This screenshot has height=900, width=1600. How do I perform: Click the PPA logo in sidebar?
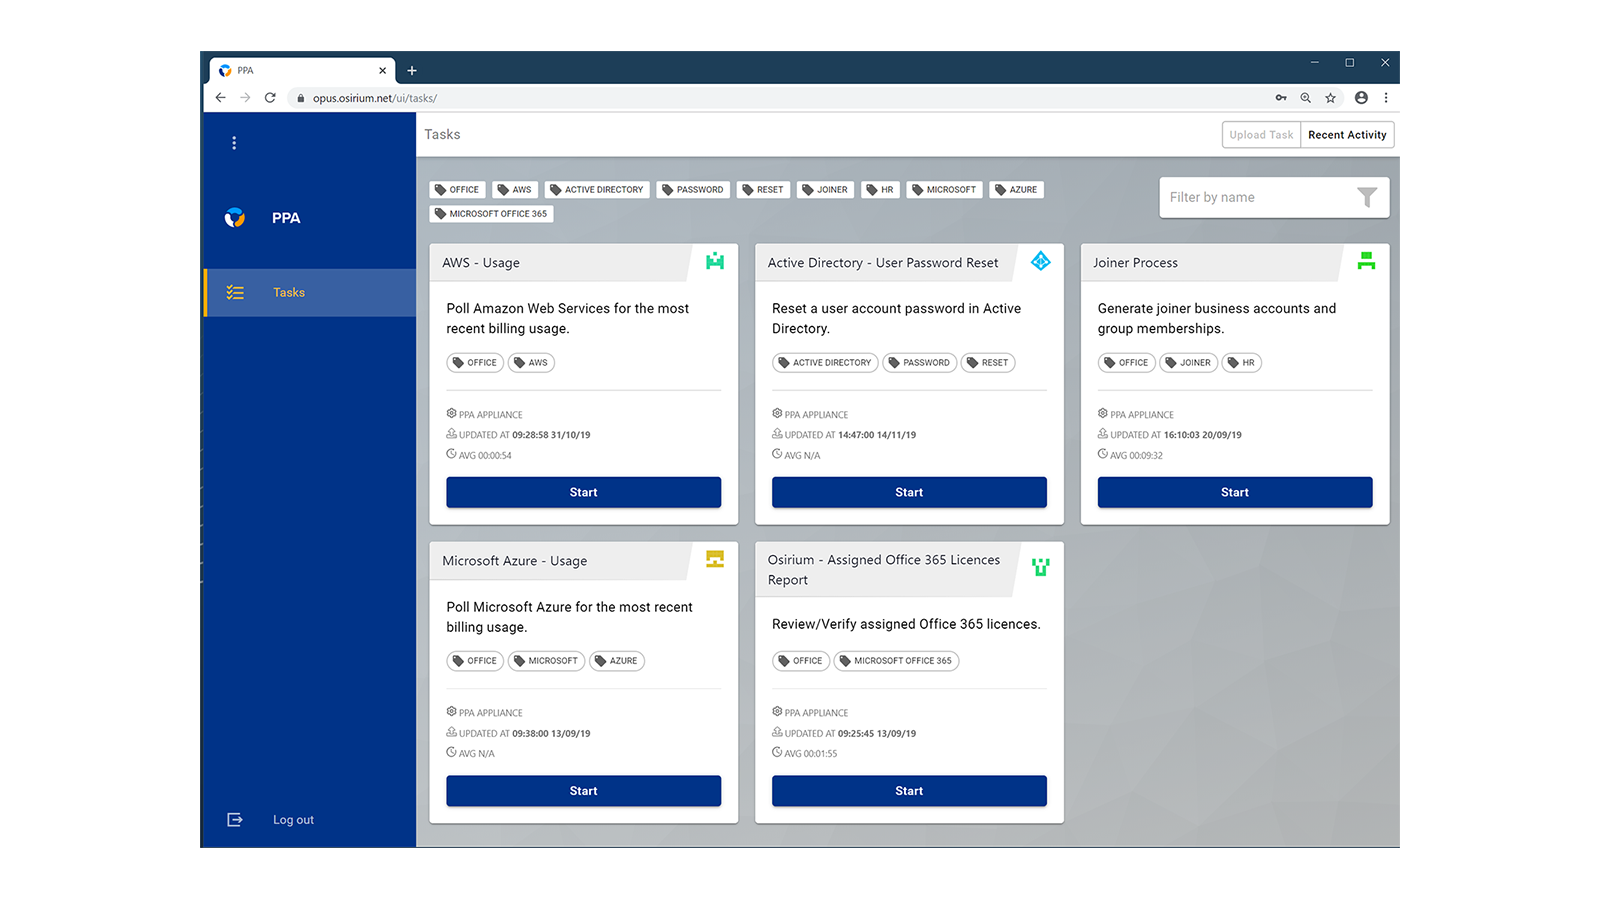coord(235,218)
